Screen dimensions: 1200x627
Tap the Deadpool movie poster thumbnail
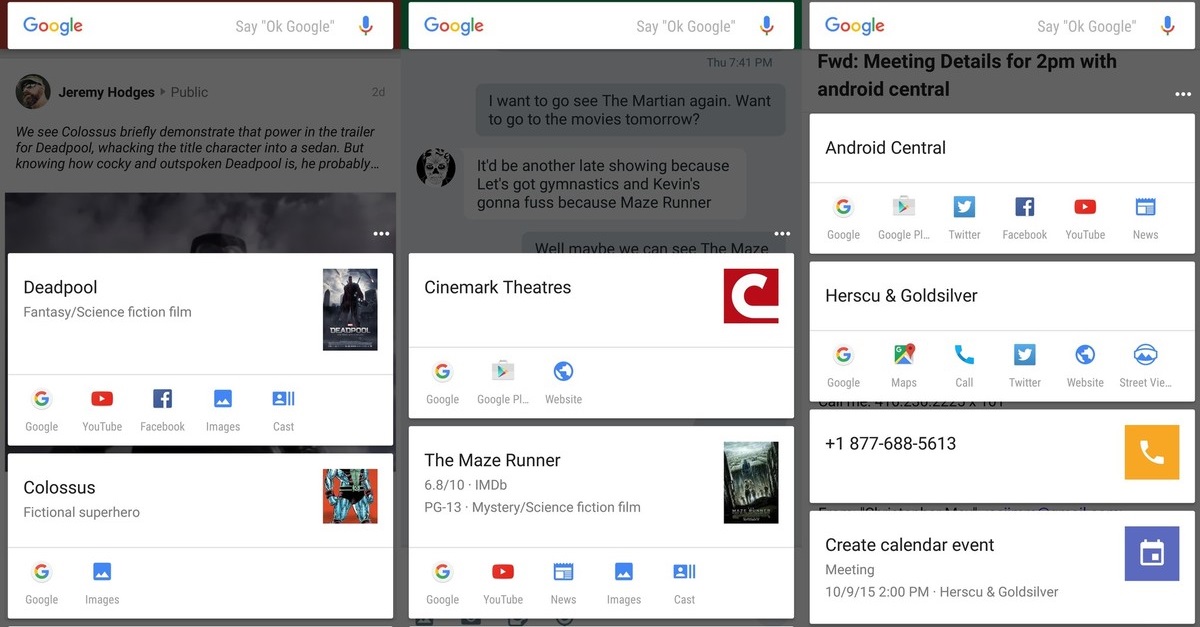click(x=350, y=309)
